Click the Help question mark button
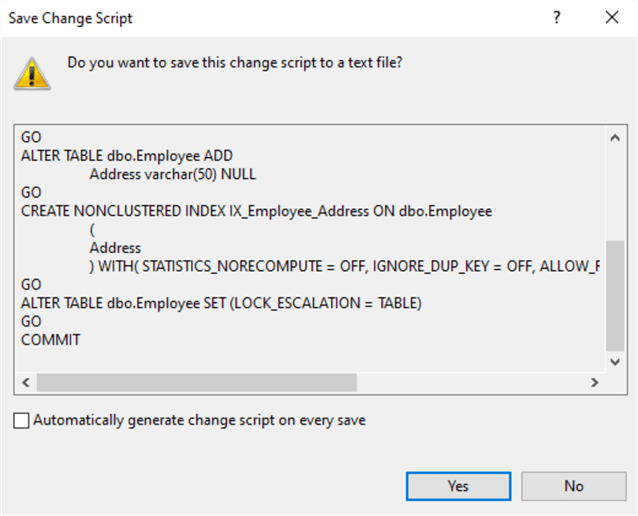The image size is (638, 516). 557,18
